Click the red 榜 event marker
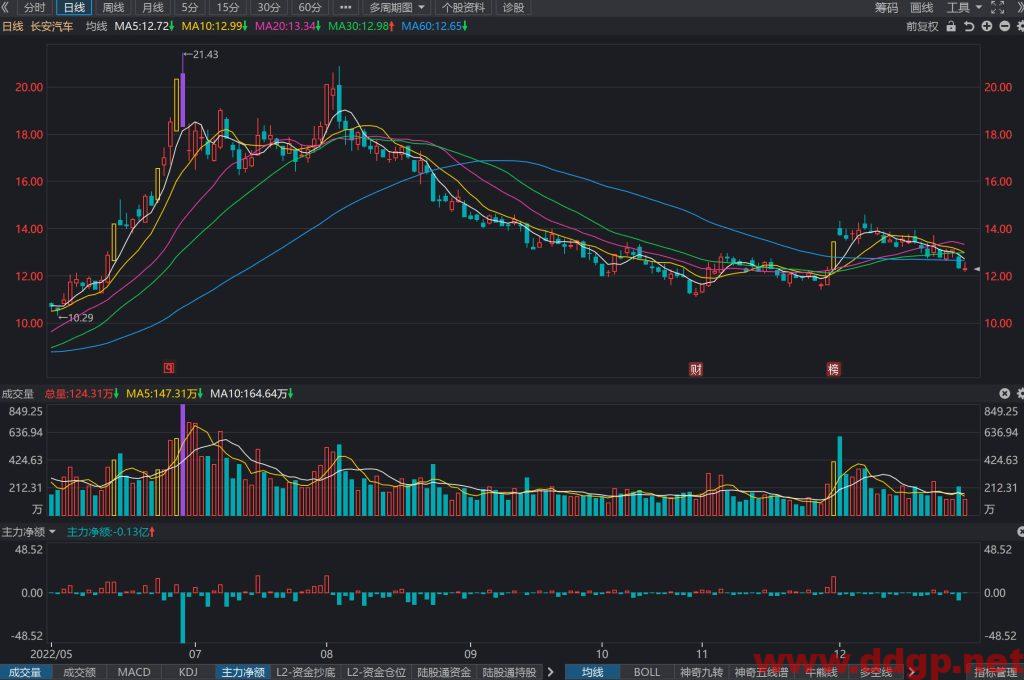The height and width of the screenshot is (680, 1024). 833,369
